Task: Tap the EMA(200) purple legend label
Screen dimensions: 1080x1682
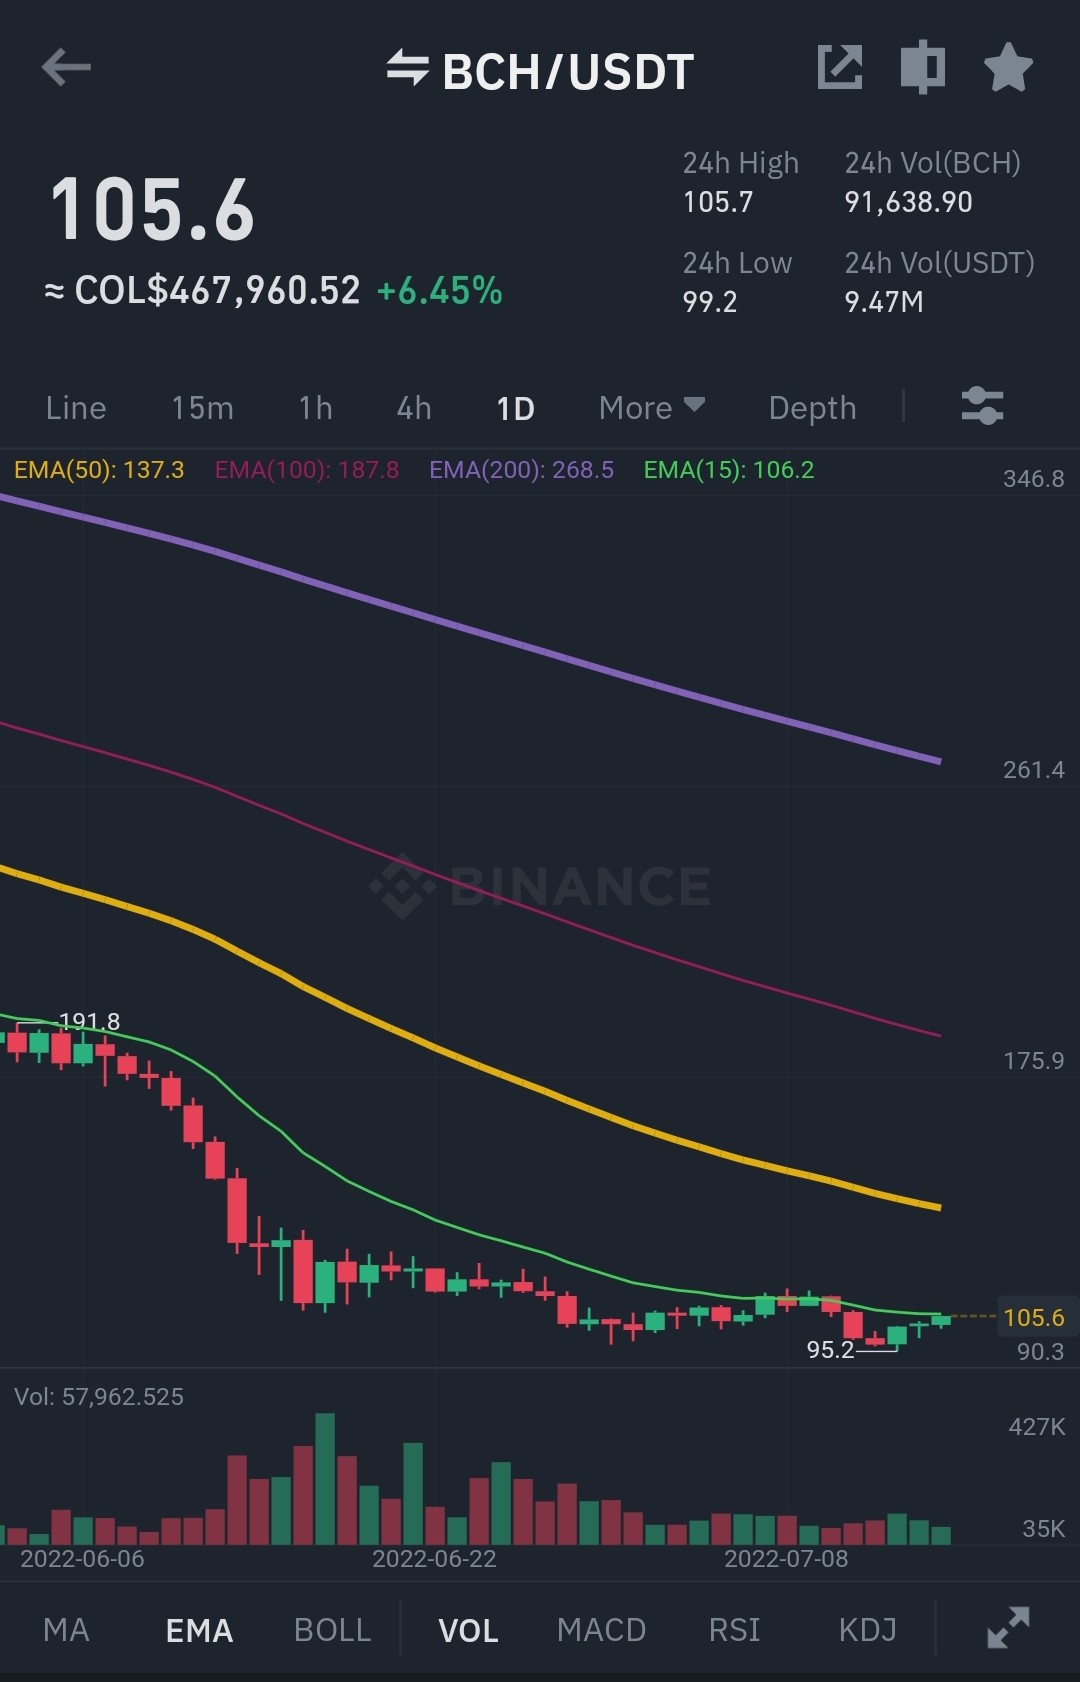Action: point(521,470)
